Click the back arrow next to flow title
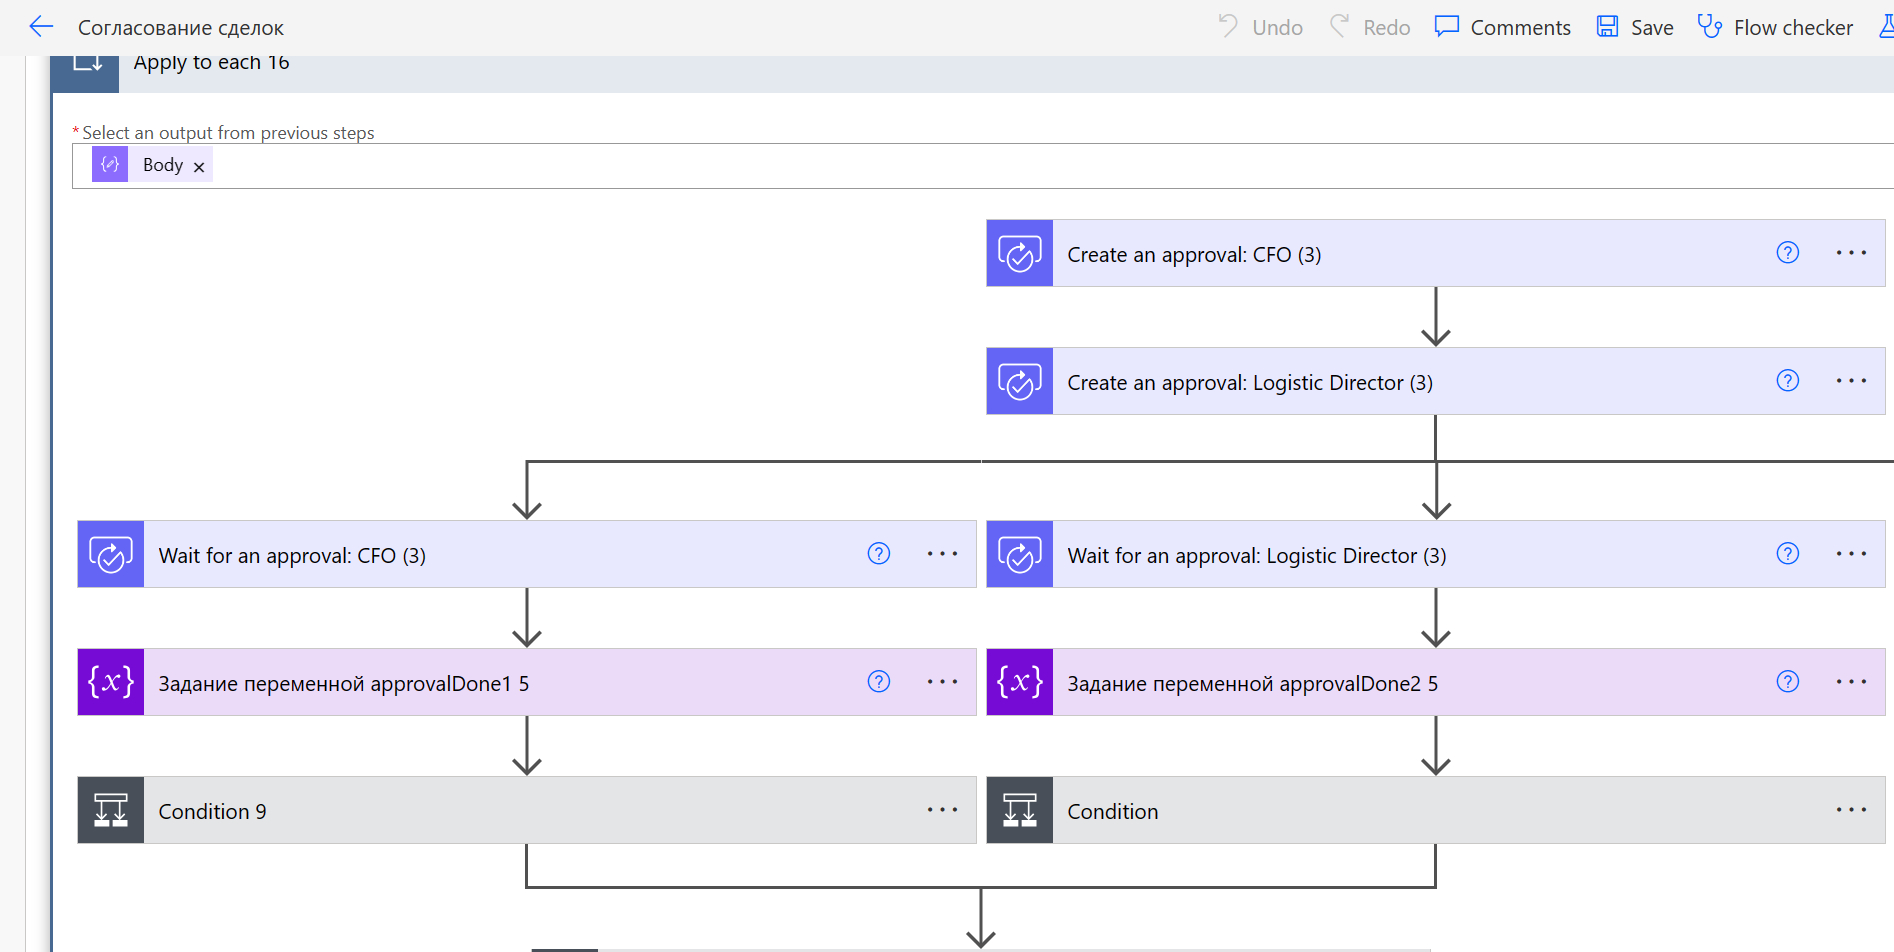The image size is (1894, 952). coord(41,27)
